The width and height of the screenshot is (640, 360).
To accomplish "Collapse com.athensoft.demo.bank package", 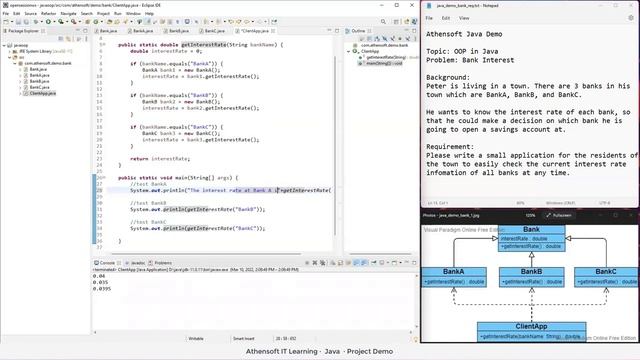I will click(x=15, y=63).
